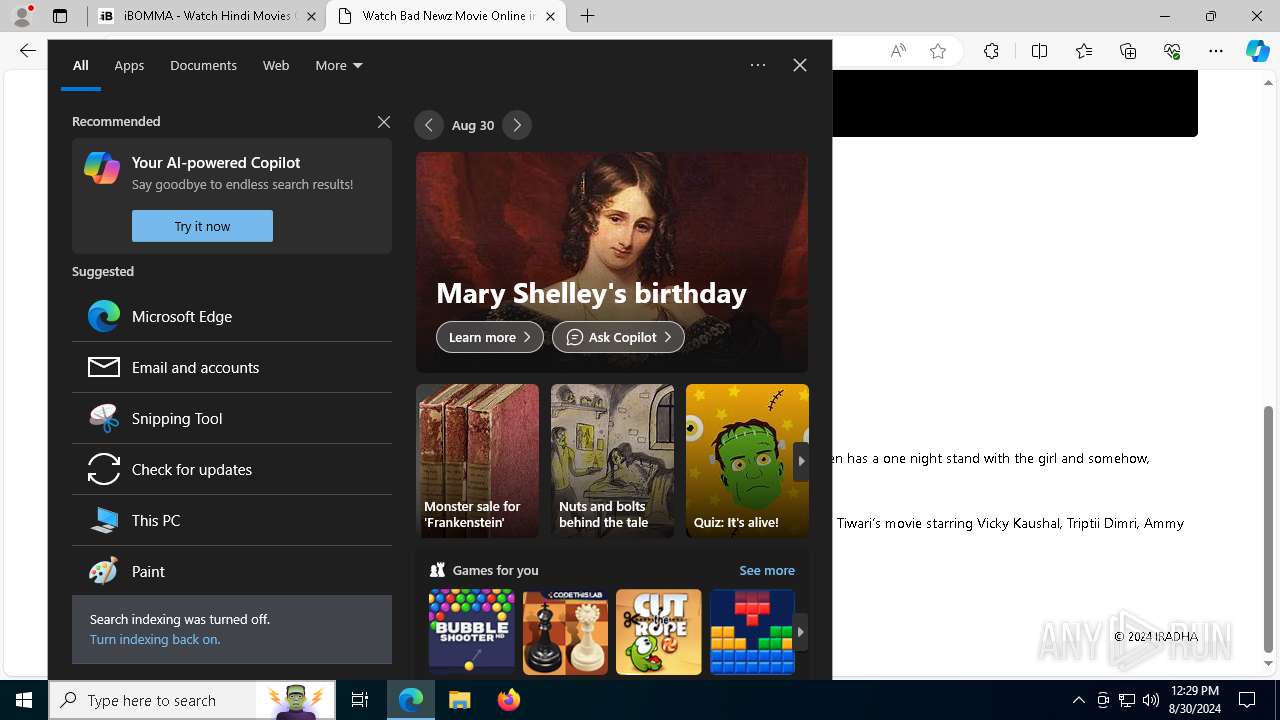Close the iBOMMA tab

click(311, 16)
